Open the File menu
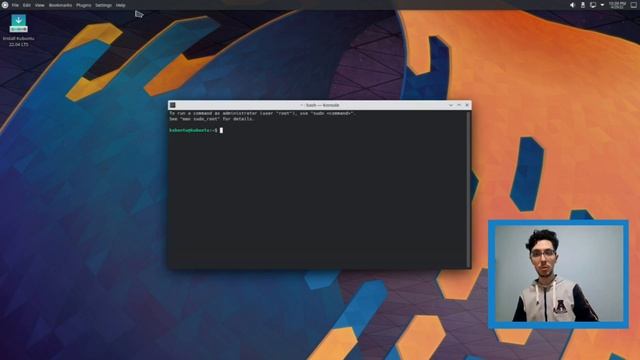 [x=15, y=5]
